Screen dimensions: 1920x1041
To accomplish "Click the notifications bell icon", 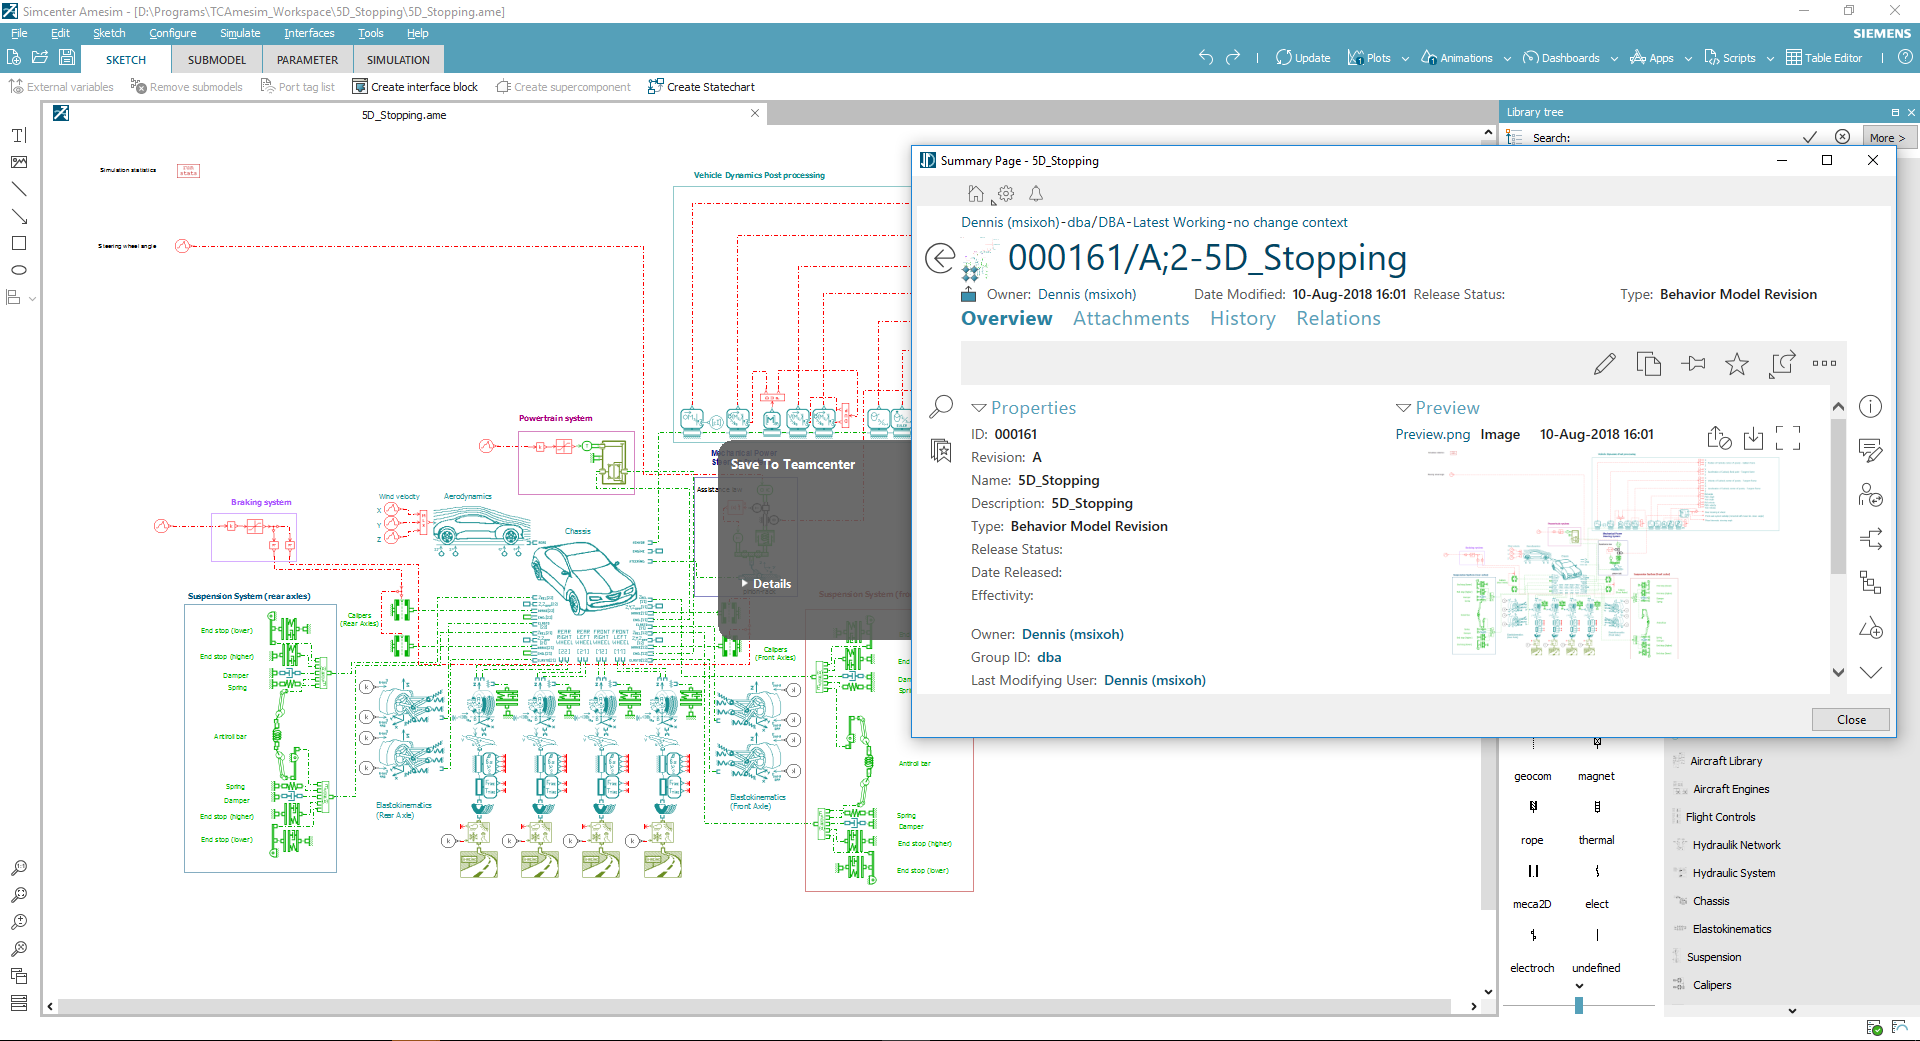I will click(x=1036, y=193).
